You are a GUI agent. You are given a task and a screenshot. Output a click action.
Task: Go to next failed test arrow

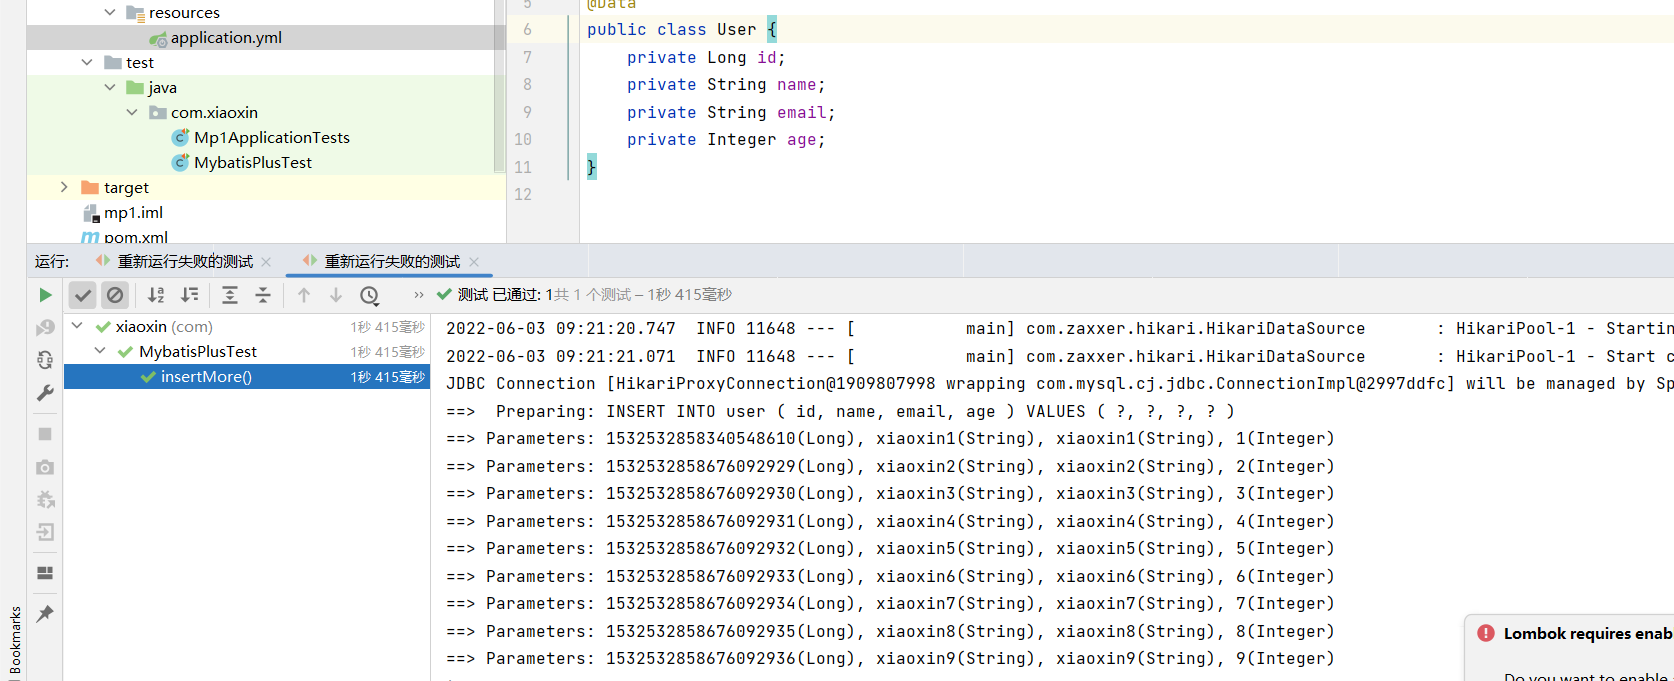[x=336, y=295]
